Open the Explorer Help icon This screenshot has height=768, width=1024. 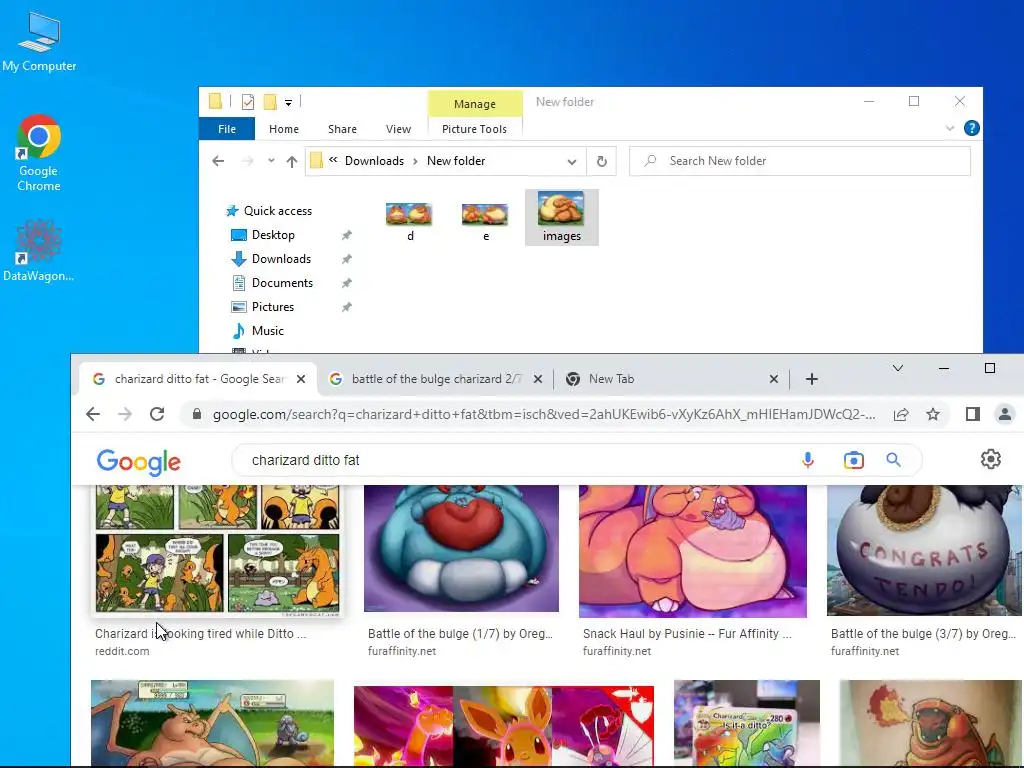tap(972, 128)
